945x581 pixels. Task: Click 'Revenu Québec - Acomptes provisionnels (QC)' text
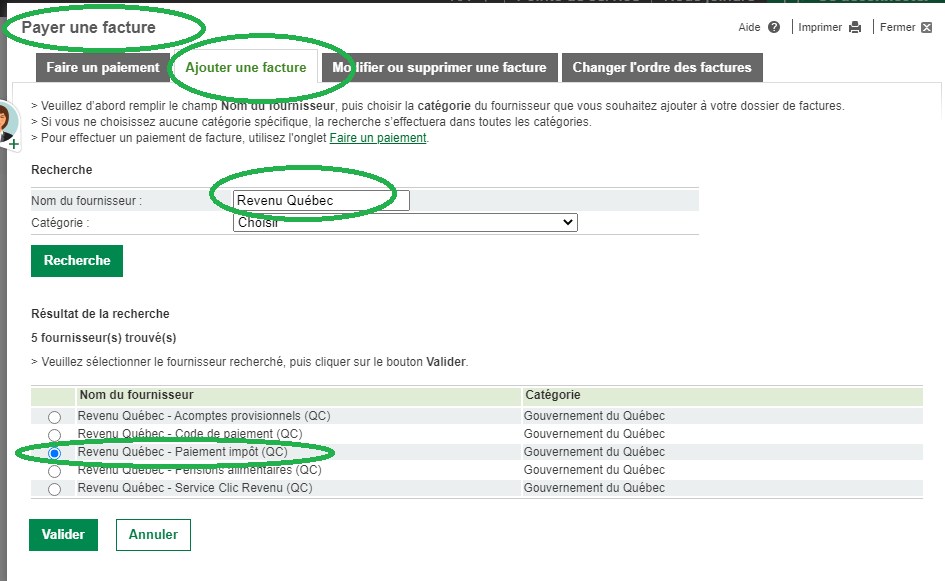(x=204, y=416)
